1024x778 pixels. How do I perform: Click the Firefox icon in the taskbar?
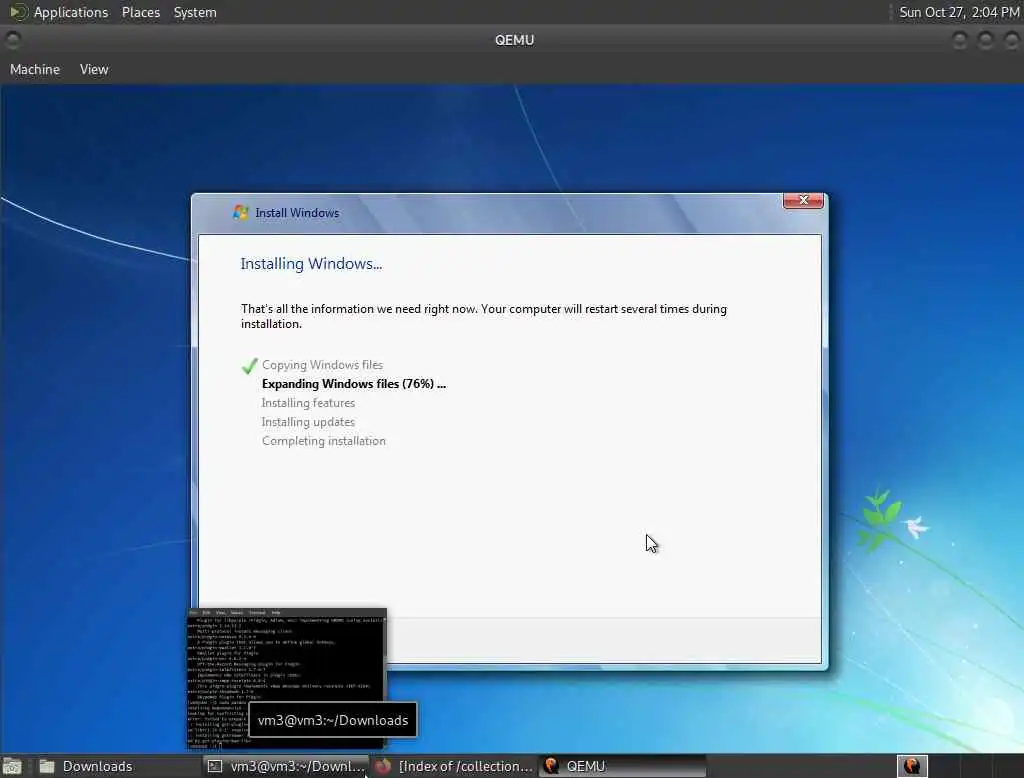pos(383,766)
